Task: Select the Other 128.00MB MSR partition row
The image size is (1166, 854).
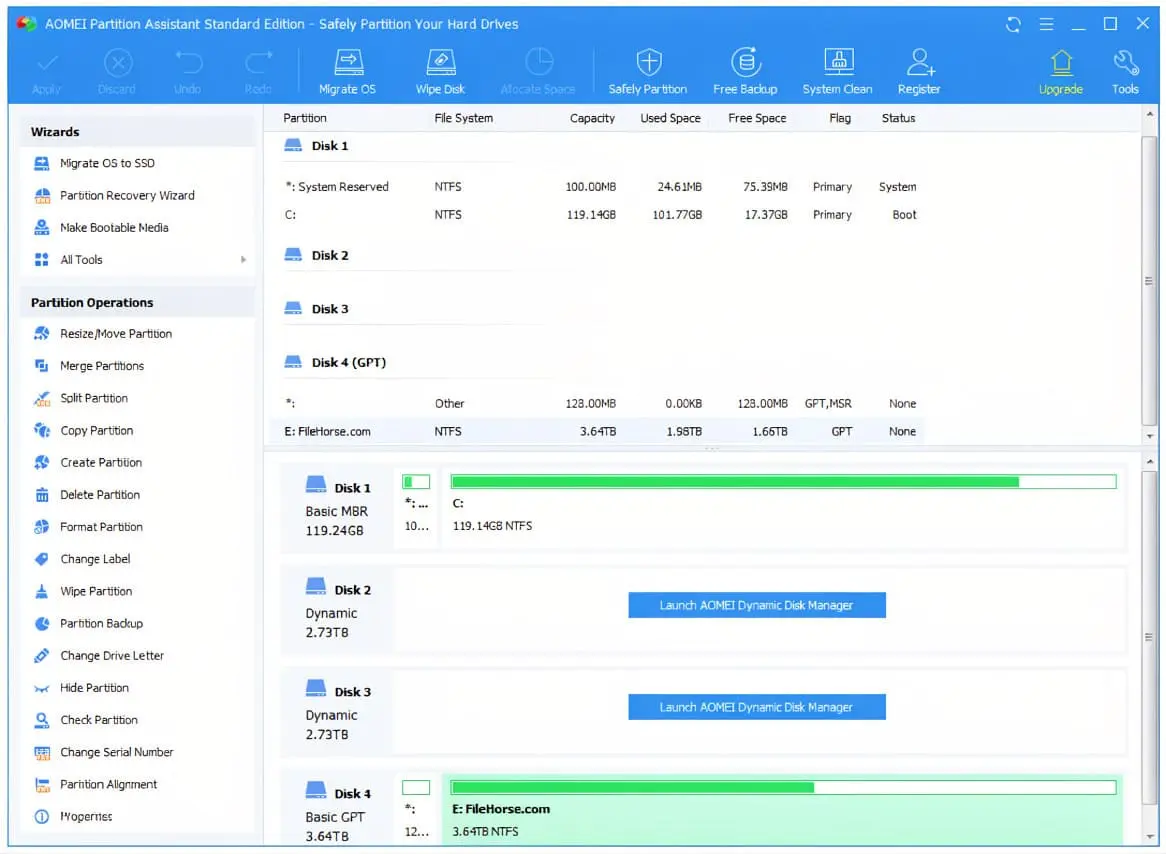Action: 599,404
